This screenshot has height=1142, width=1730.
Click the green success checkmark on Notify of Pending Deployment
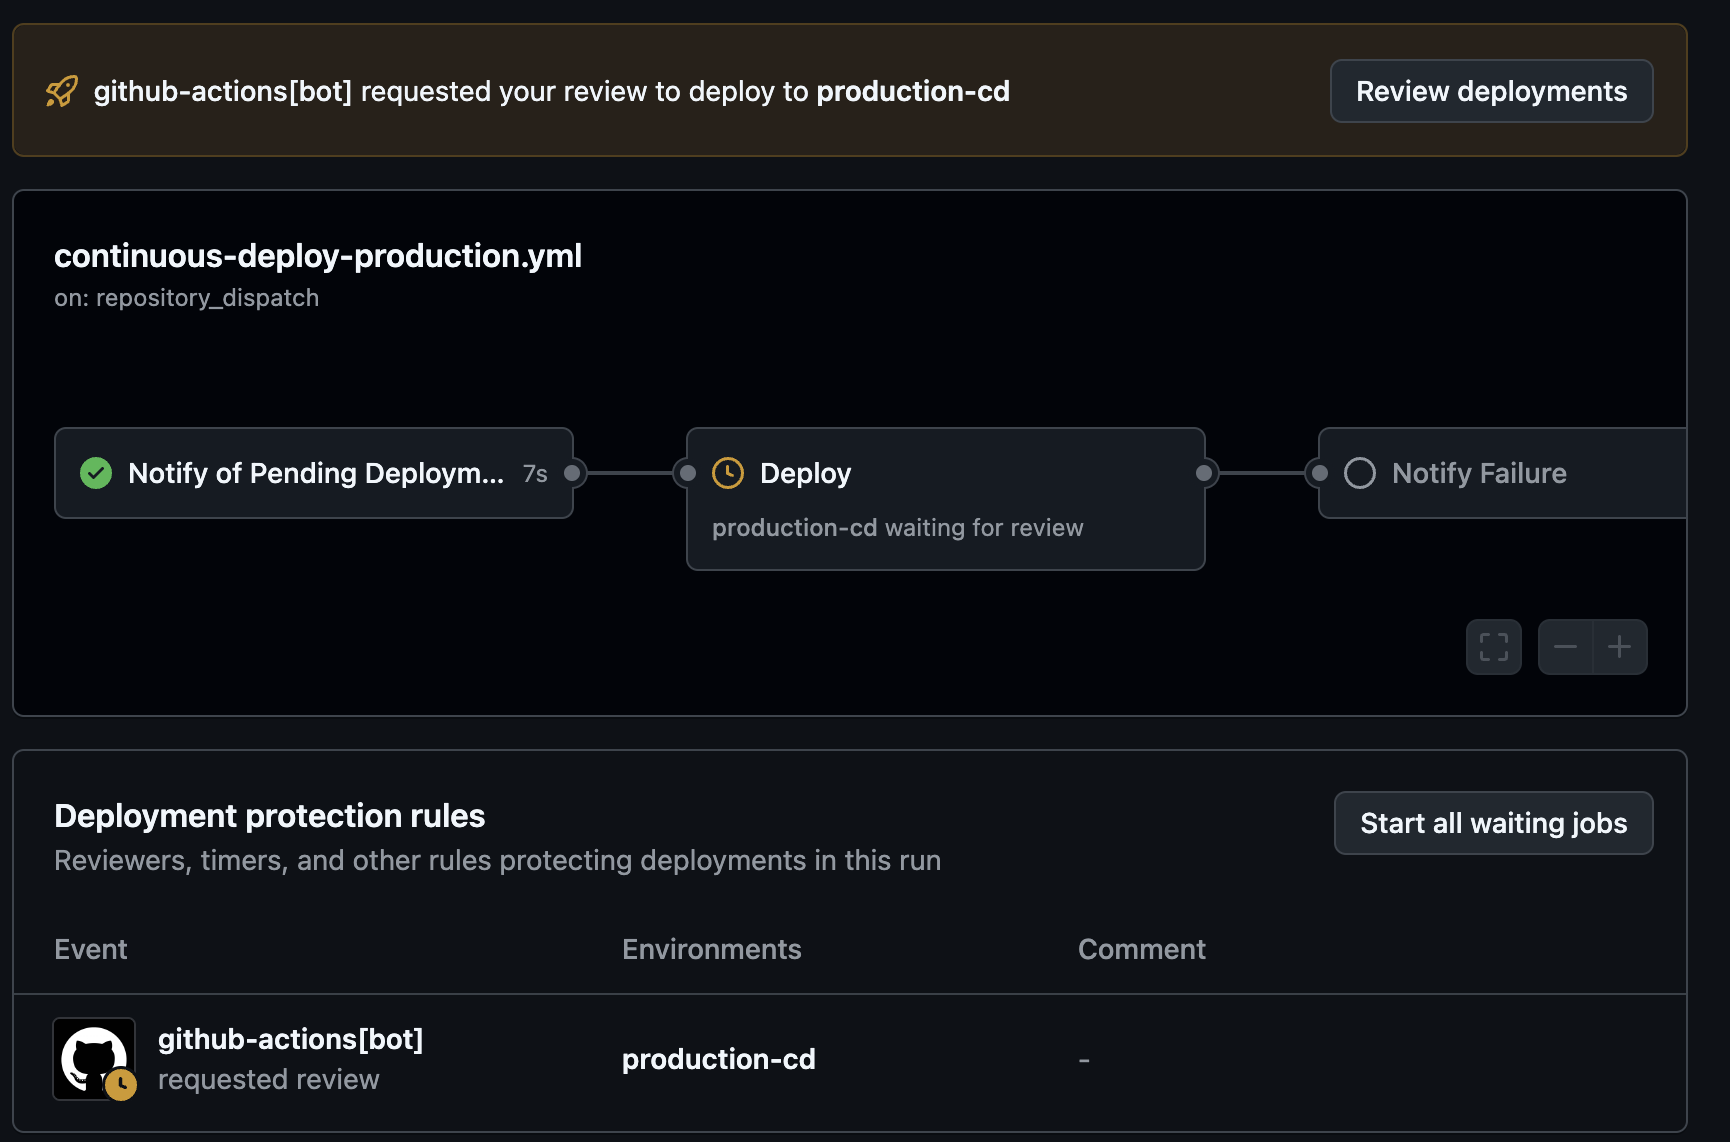coord(96,472)
